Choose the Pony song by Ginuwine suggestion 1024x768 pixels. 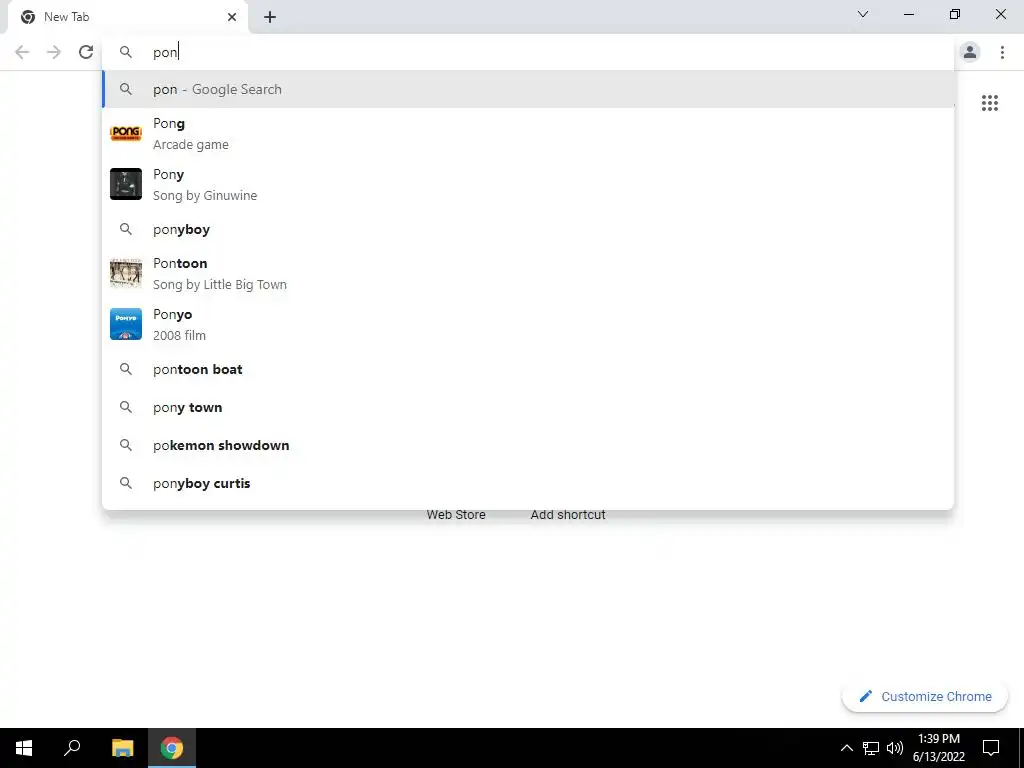tap(528, 184)
